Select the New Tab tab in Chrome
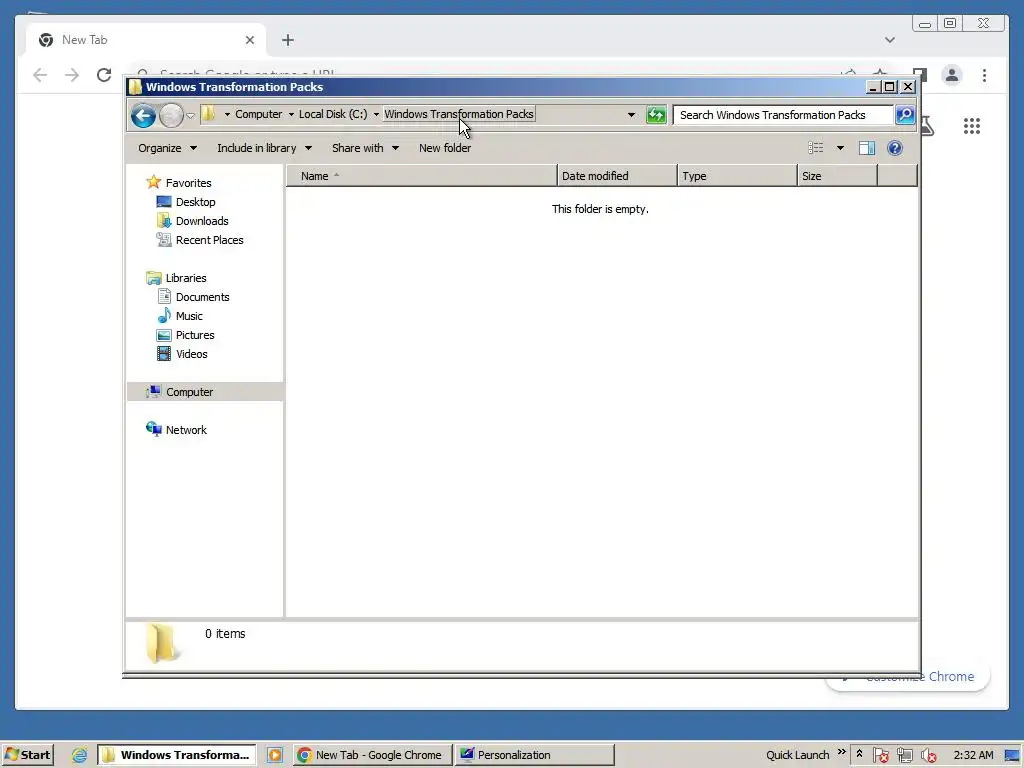The image size is (1024, 768). (x=146, y=40)
